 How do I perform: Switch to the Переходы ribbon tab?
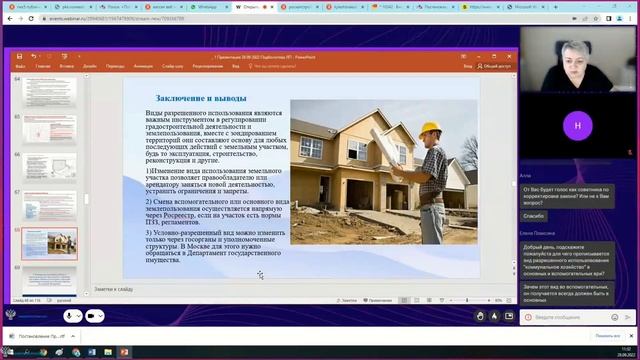(x=115, y=66)
